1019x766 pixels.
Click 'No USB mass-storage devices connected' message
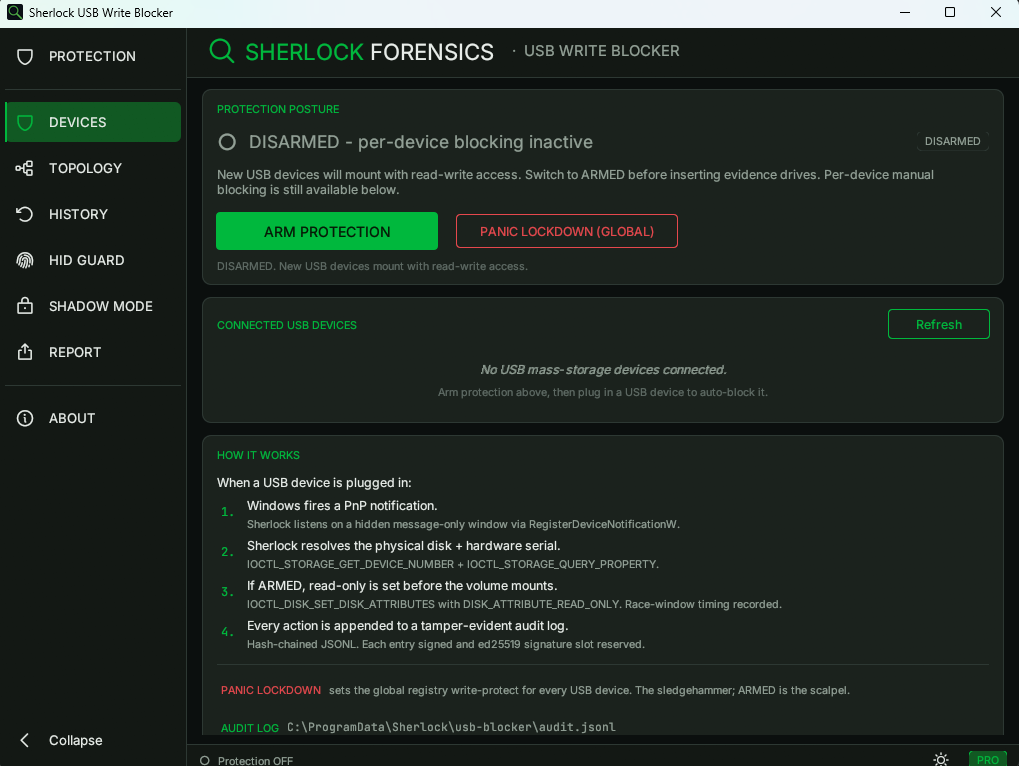point(603,370)
